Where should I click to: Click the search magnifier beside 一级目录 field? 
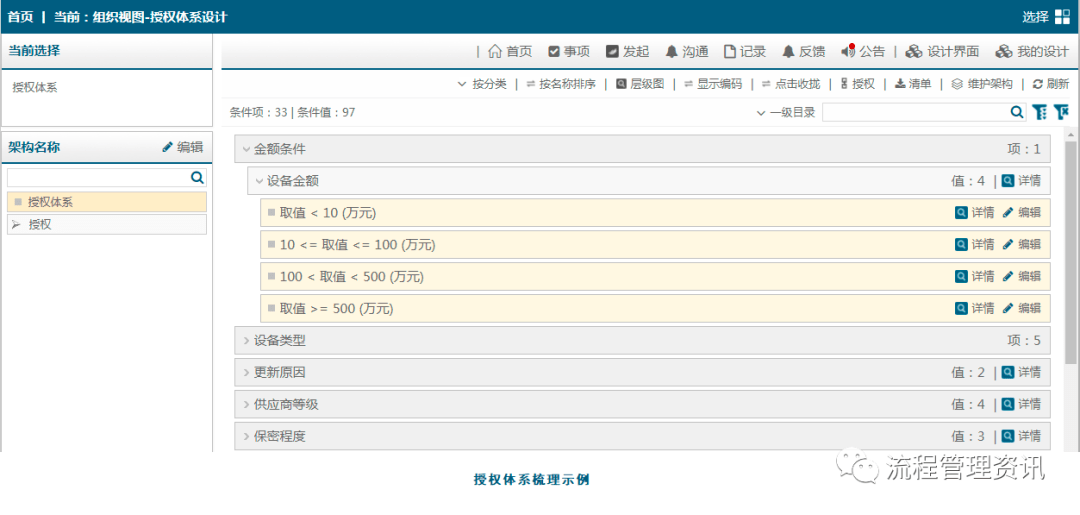(1017, 112)
